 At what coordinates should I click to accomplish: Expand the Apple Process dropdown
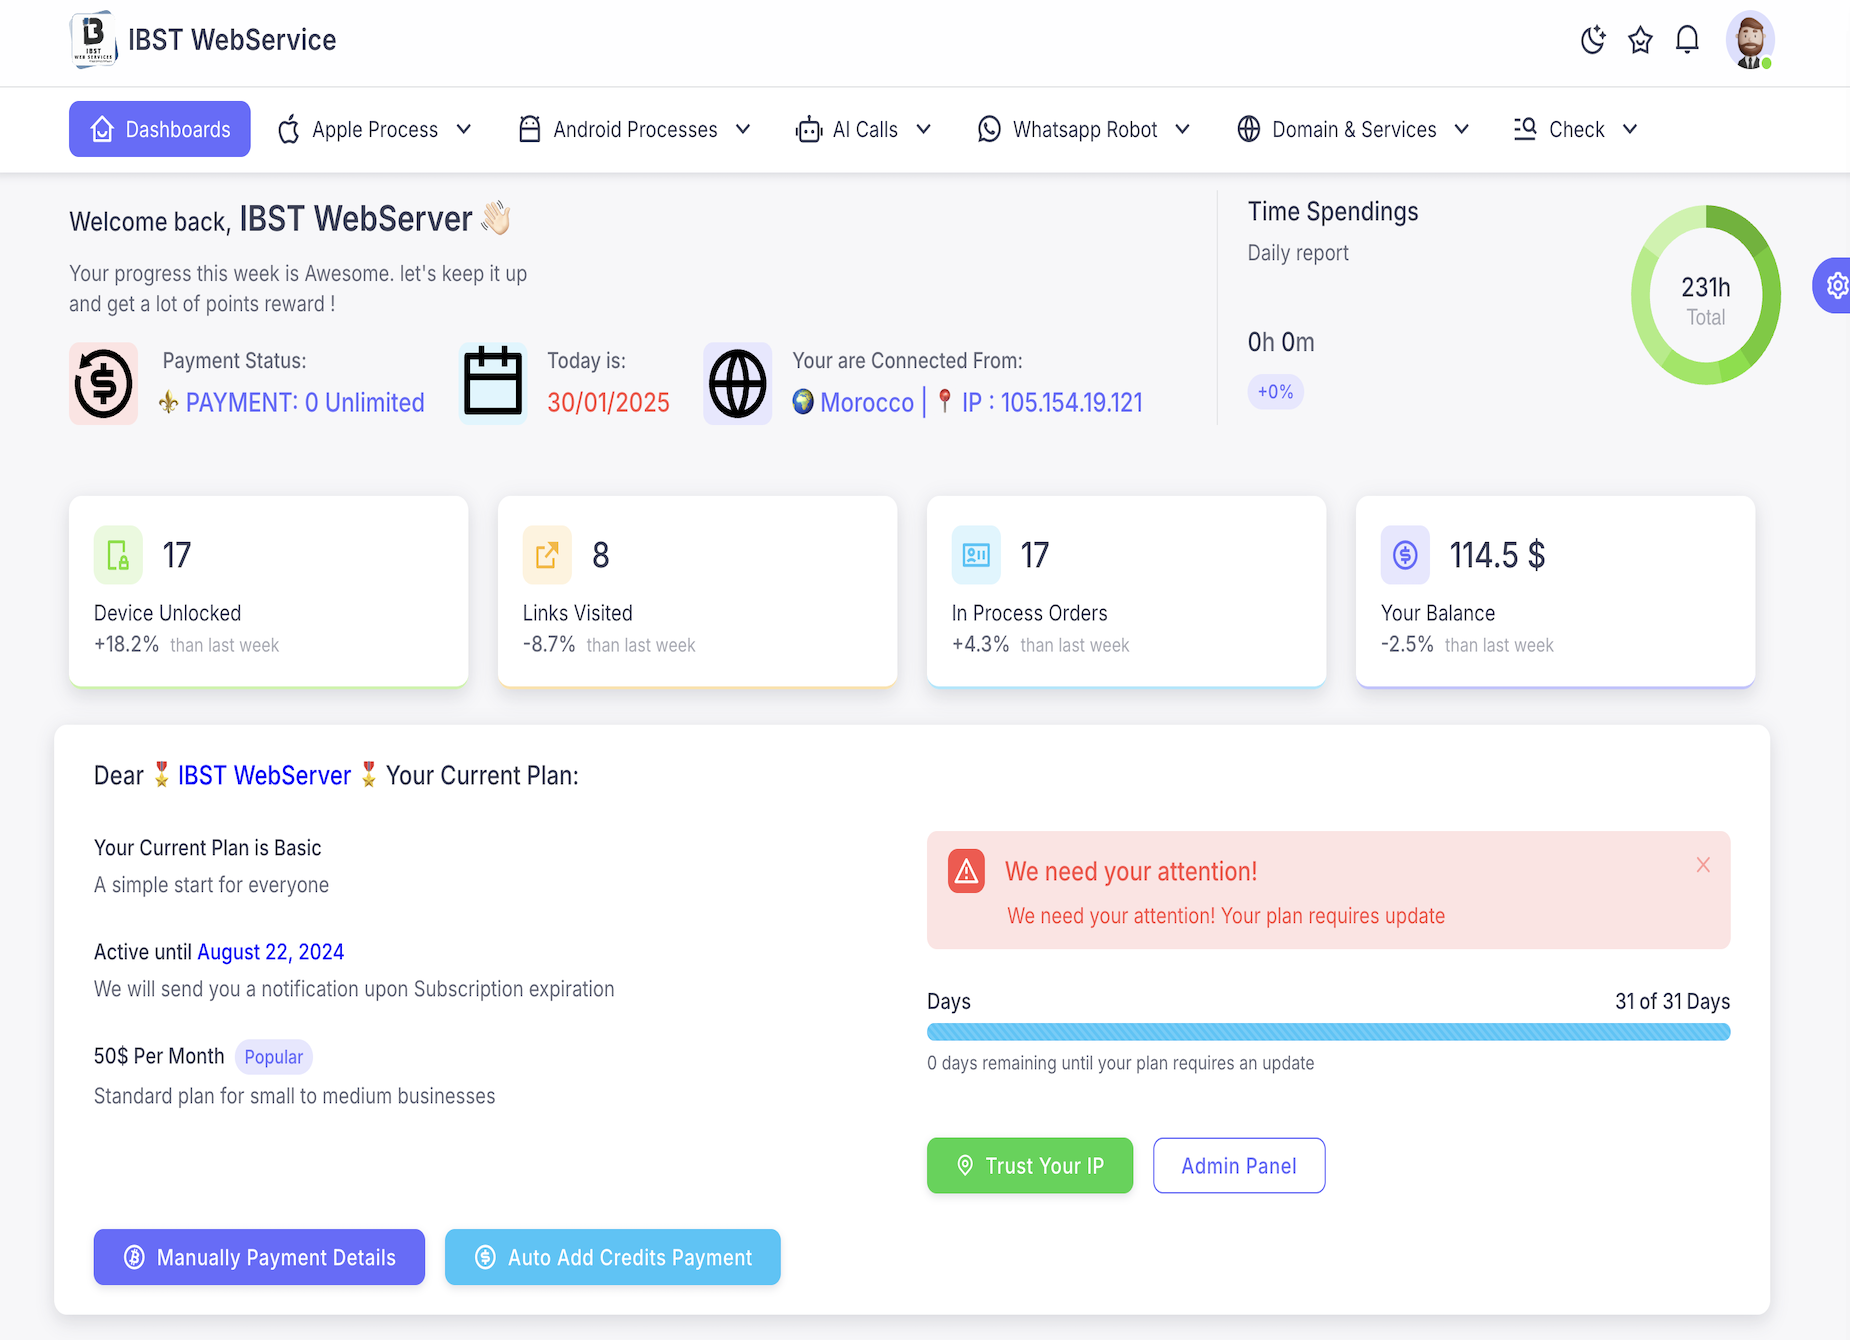tap(375, 129)
